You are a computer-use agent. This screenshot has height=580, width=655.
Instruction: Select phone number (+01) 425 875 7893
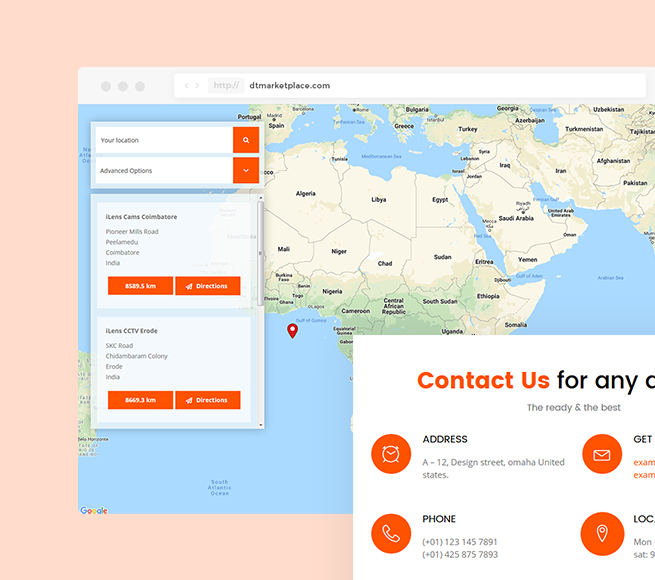(460, 555)
